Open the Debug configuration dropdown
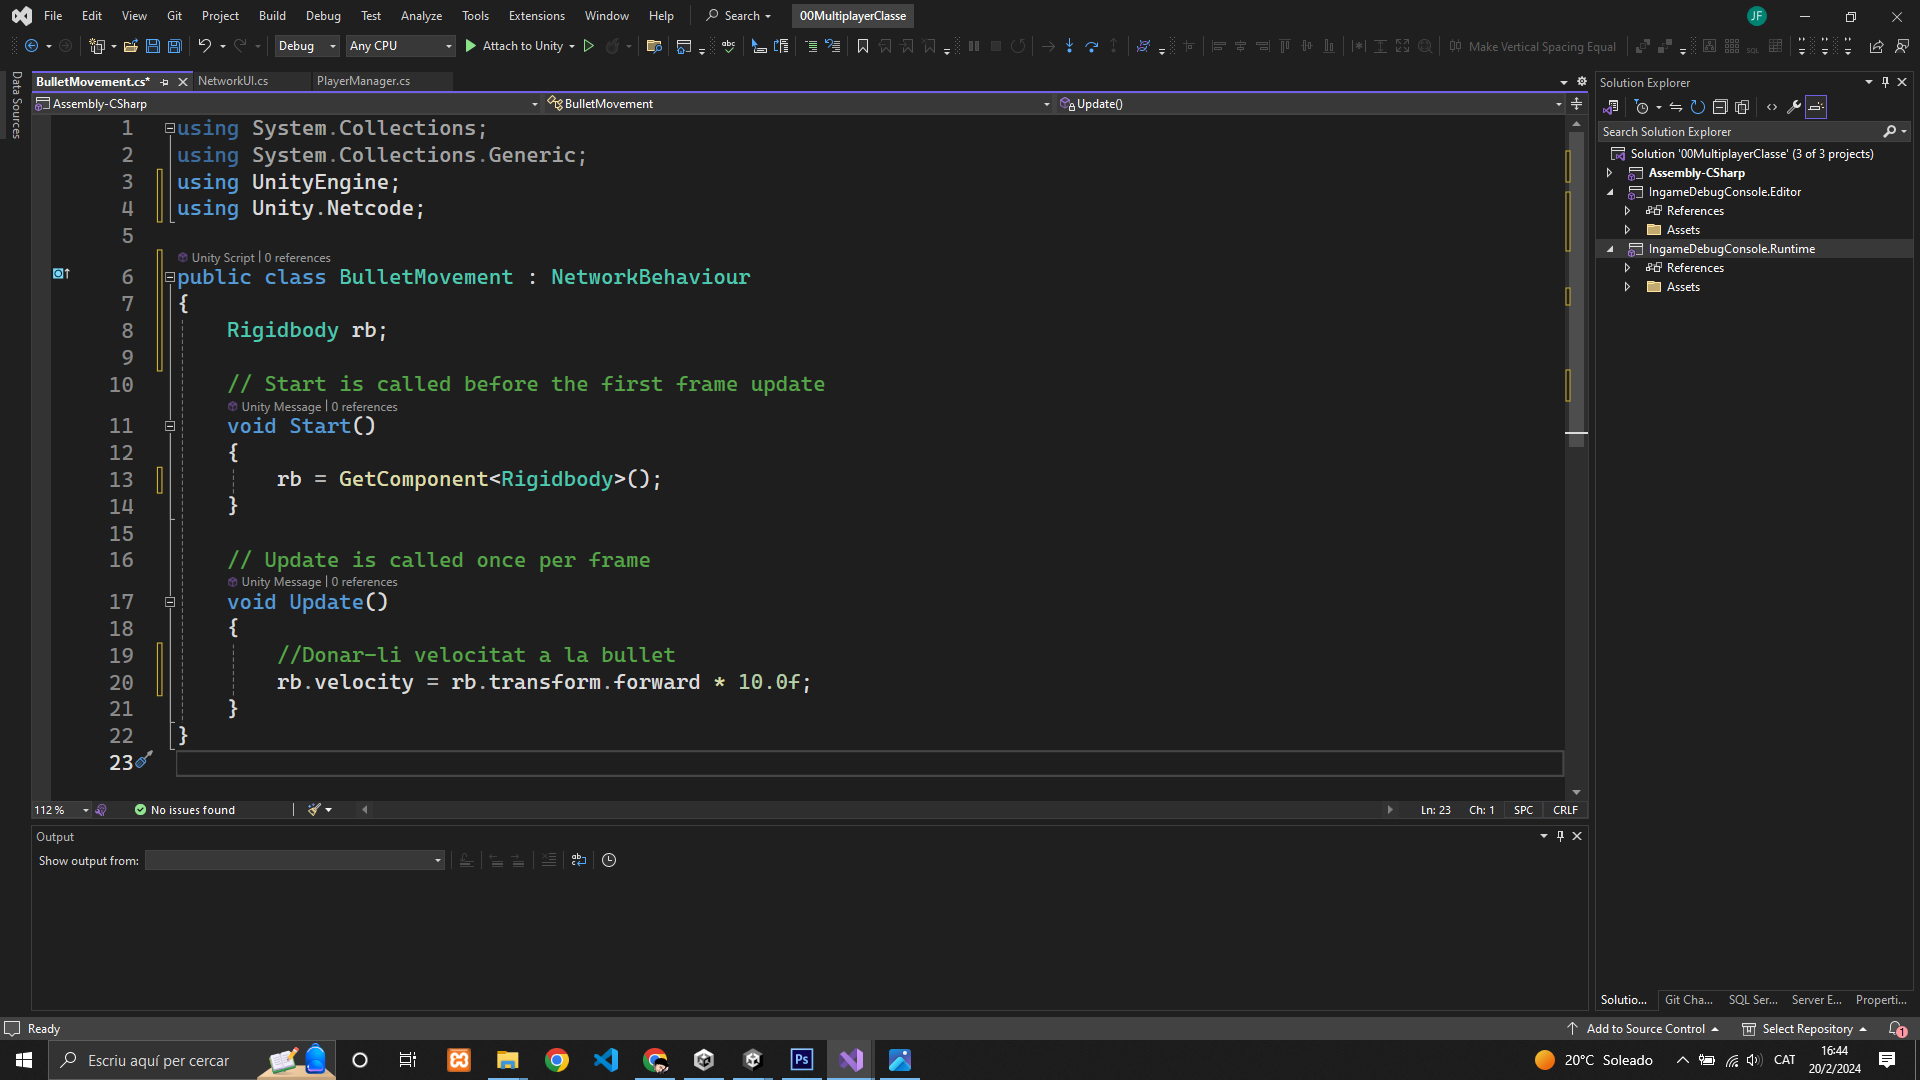 307,46
